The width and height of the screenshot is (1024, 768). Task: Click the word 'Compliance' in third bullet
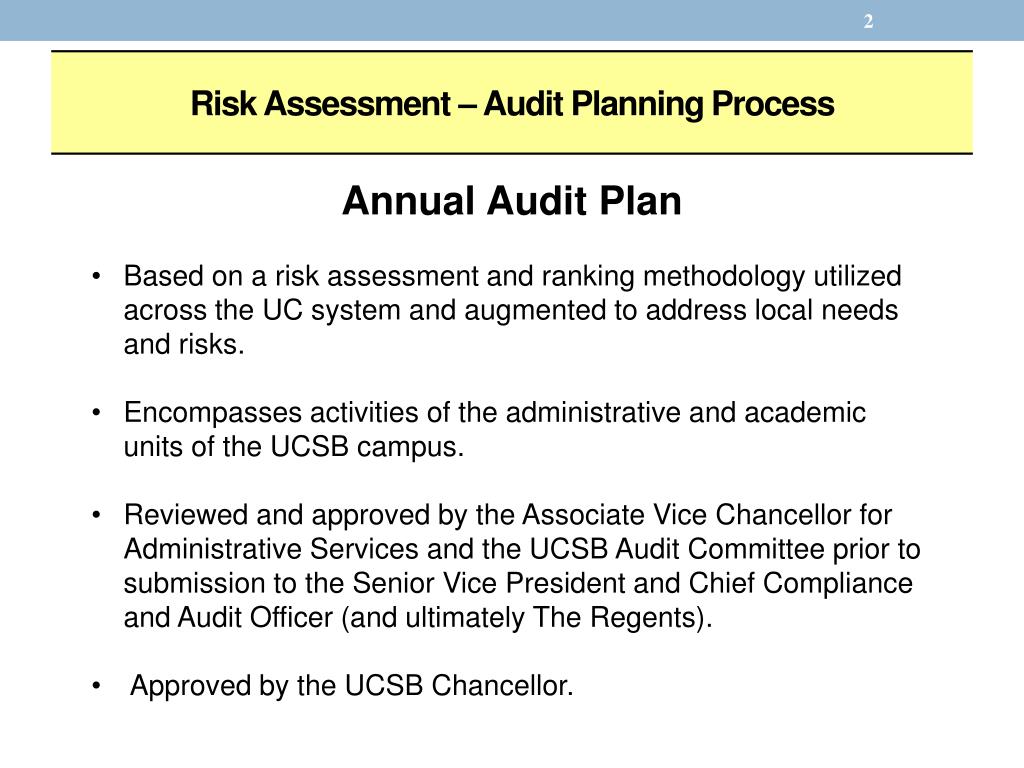click(837, 584)
